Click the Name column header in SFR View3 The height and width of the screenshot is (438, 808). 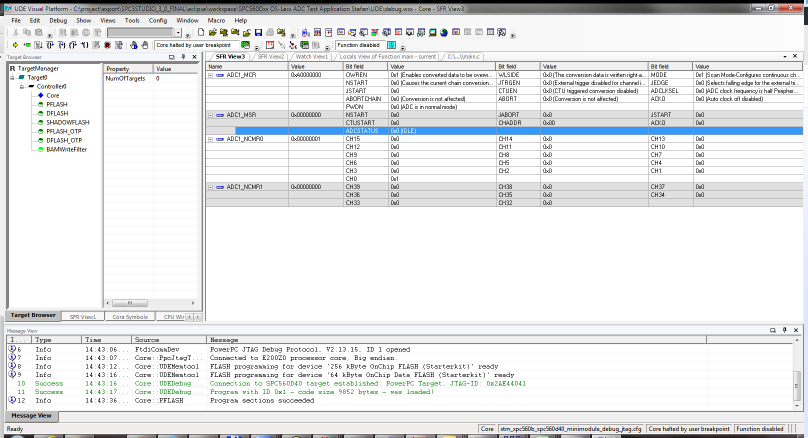click(x=247, y=66)
